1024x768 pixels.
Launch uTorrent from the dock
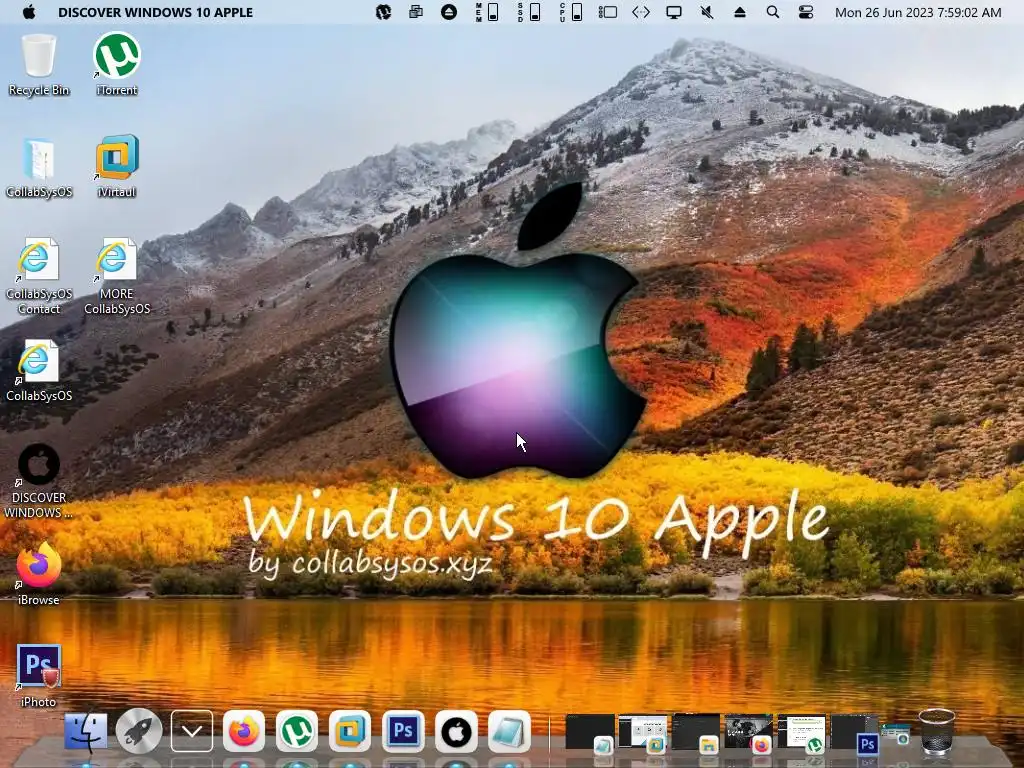[297, 731]
